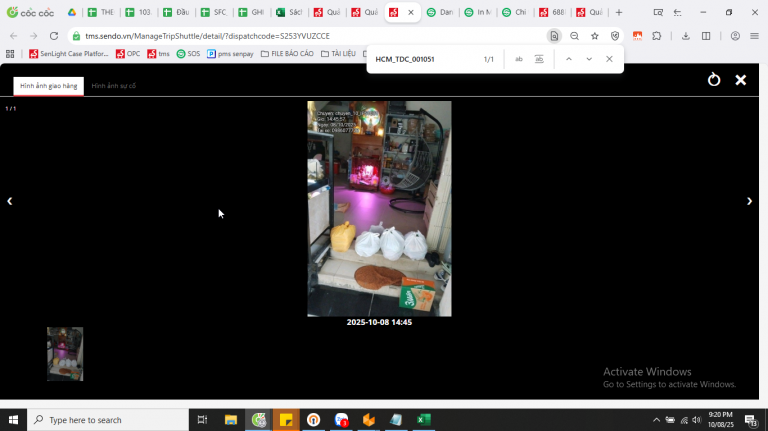Click the Cốc Cốc browser logo
Viewport: 768px width, 431px height.
click(30, 12)
